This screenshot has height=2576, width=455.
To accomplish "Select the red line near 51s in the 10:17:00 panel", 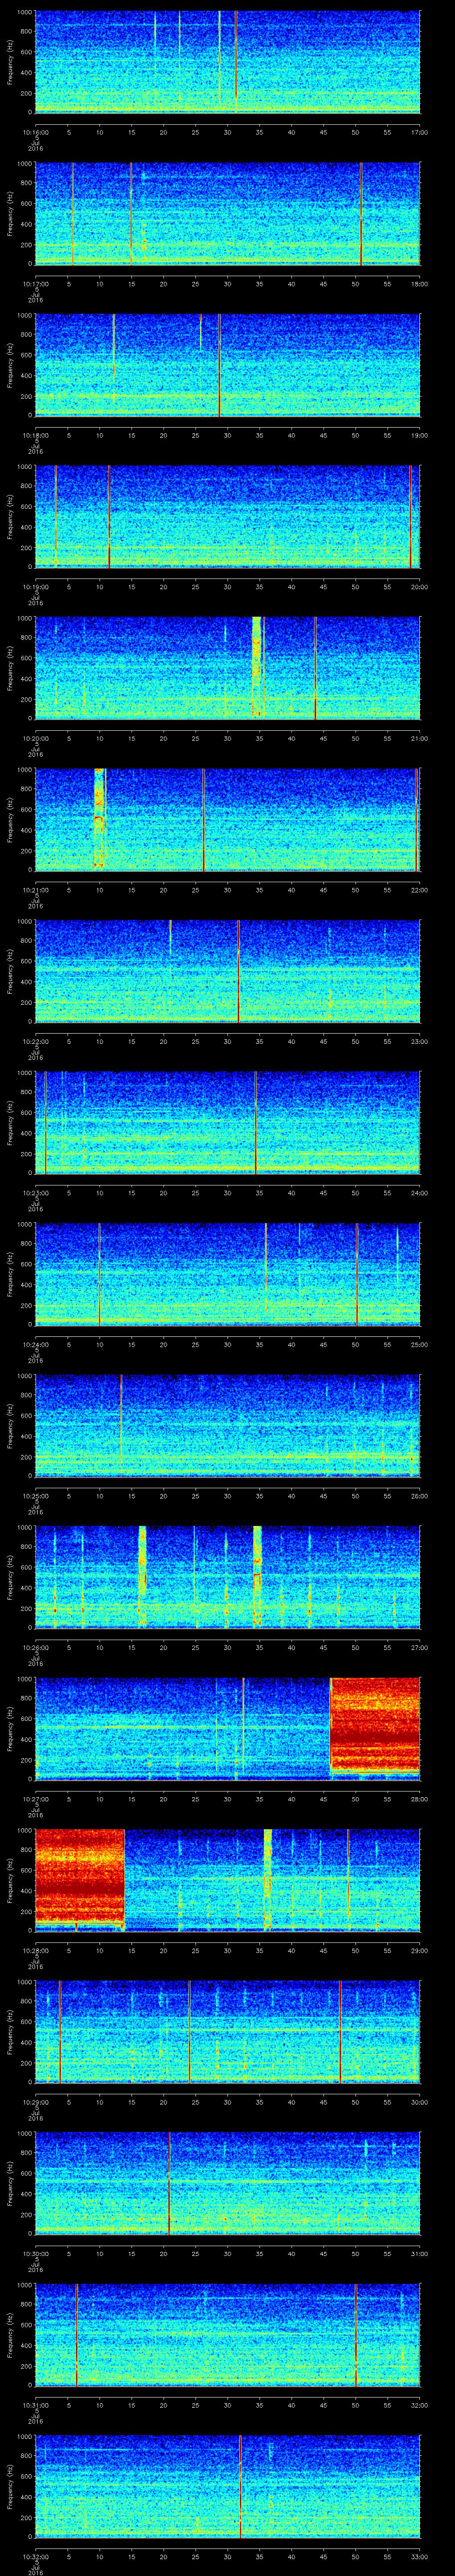I will coord(360,213).
